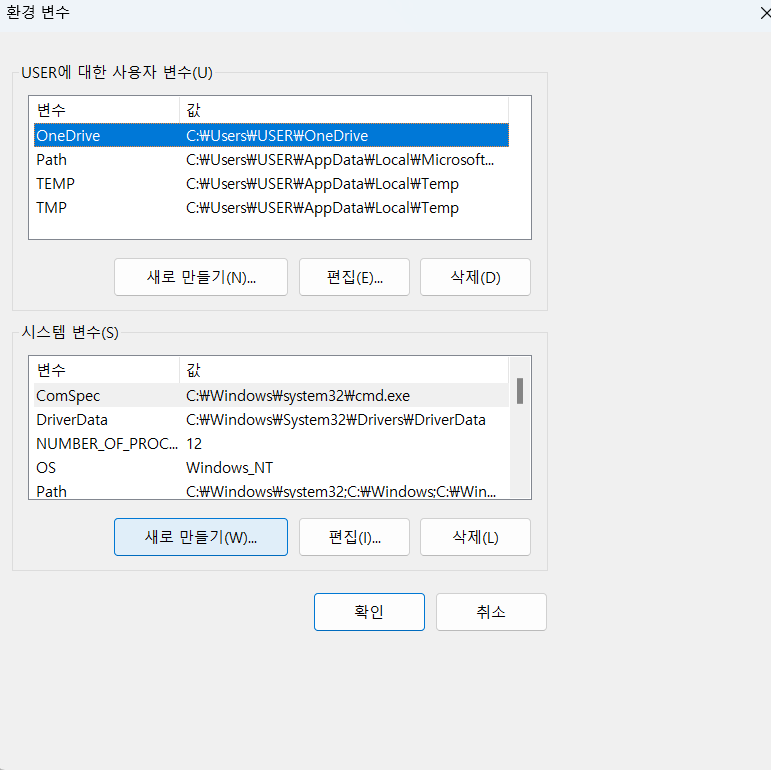Click 삭제(L) button for system variables

click(x=475, y=537)
